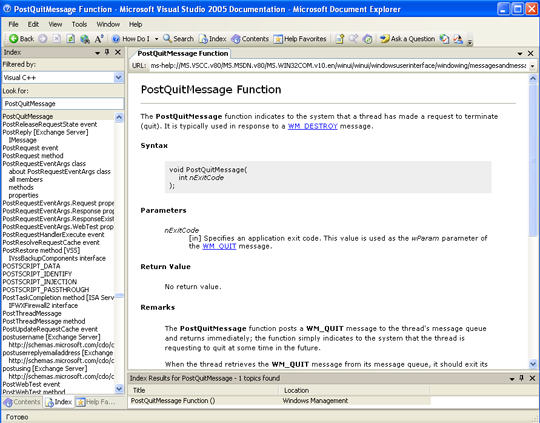Click index list scroll up arrow
540x423 pixels.
pyautogui.click(x=119, y=117)
